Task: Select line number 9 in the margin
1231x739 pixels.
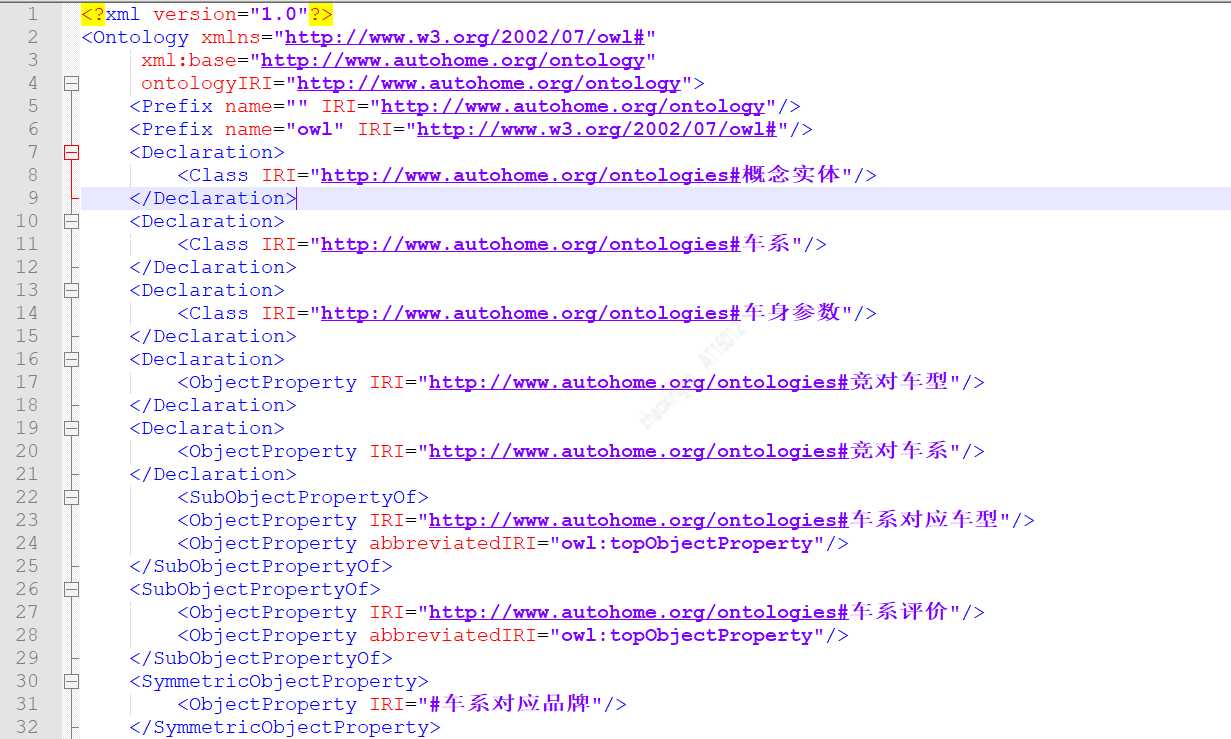Action: coord(32,199)
